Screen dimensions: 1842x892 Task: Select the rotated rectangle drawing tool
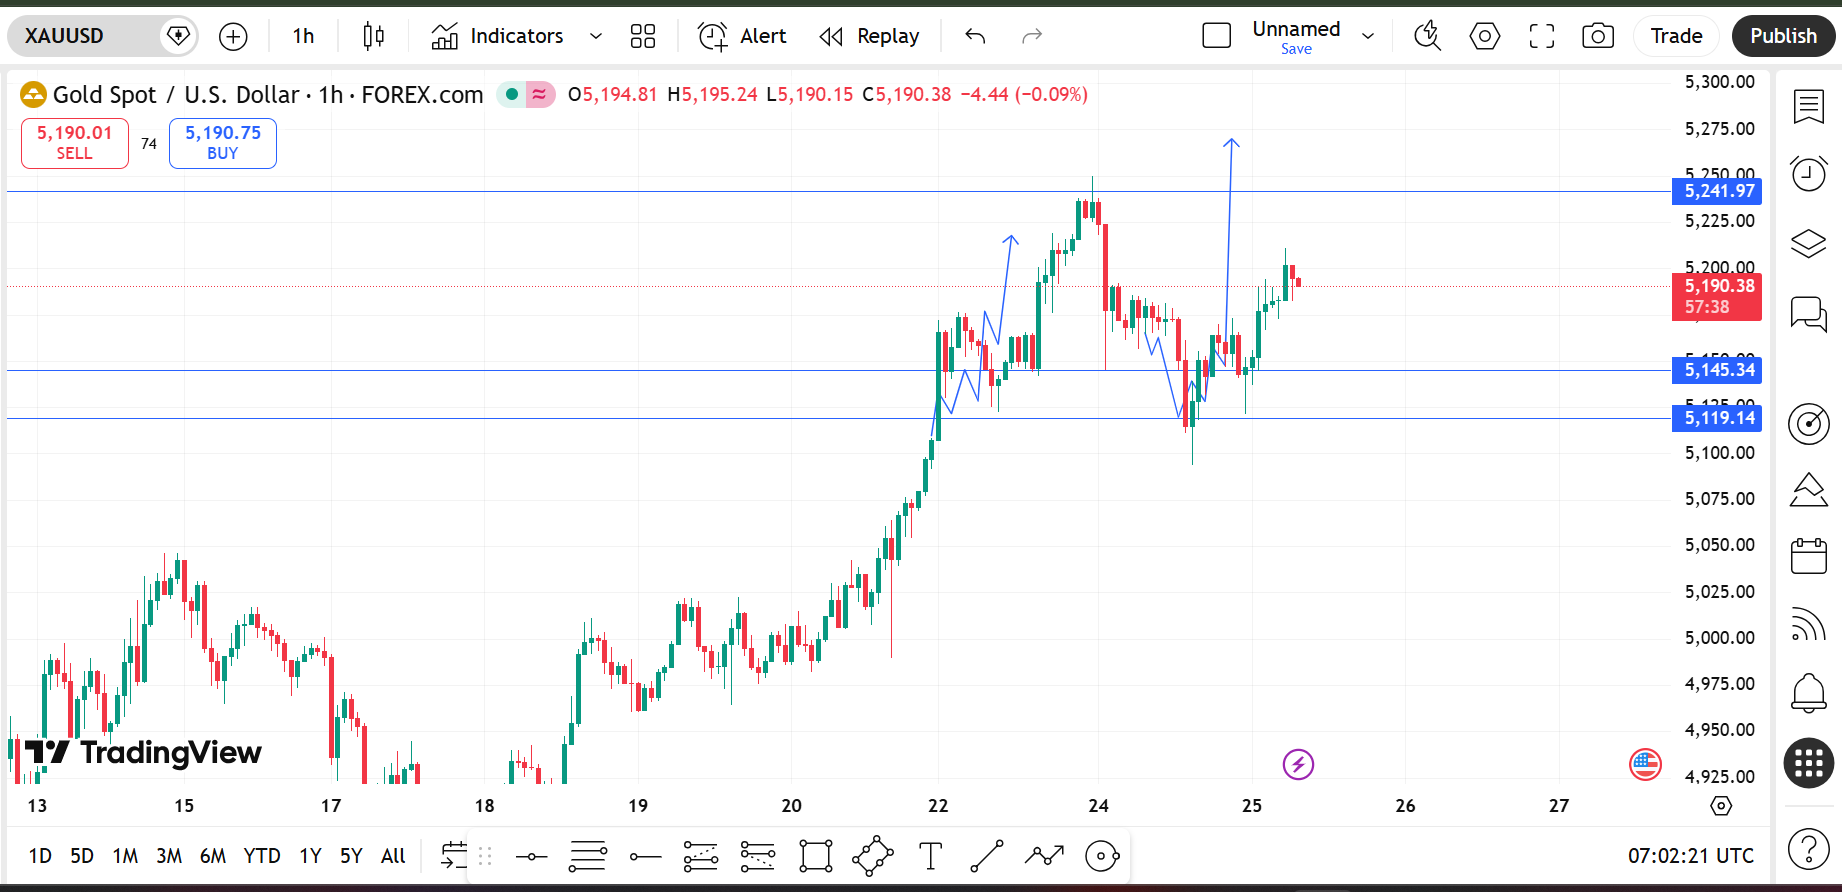tap(872, 857)
